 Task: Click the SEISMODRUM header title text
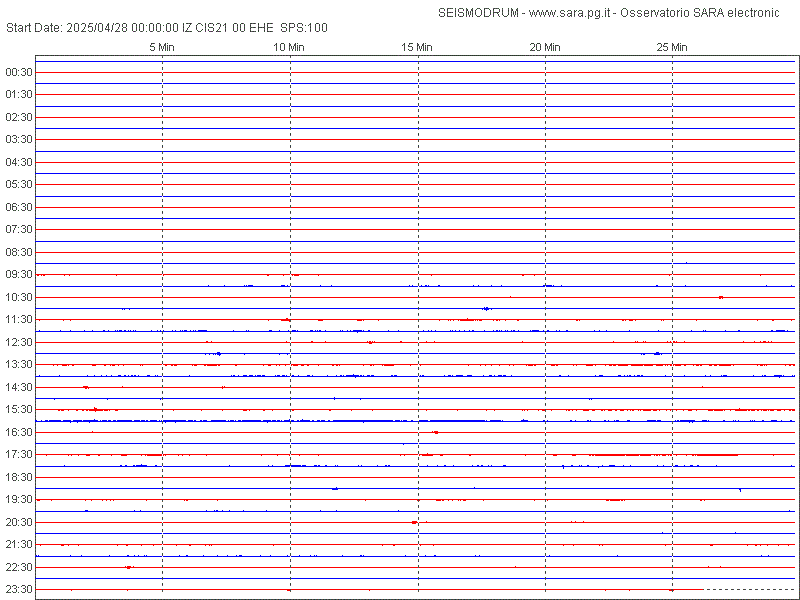tap(609, 13)
